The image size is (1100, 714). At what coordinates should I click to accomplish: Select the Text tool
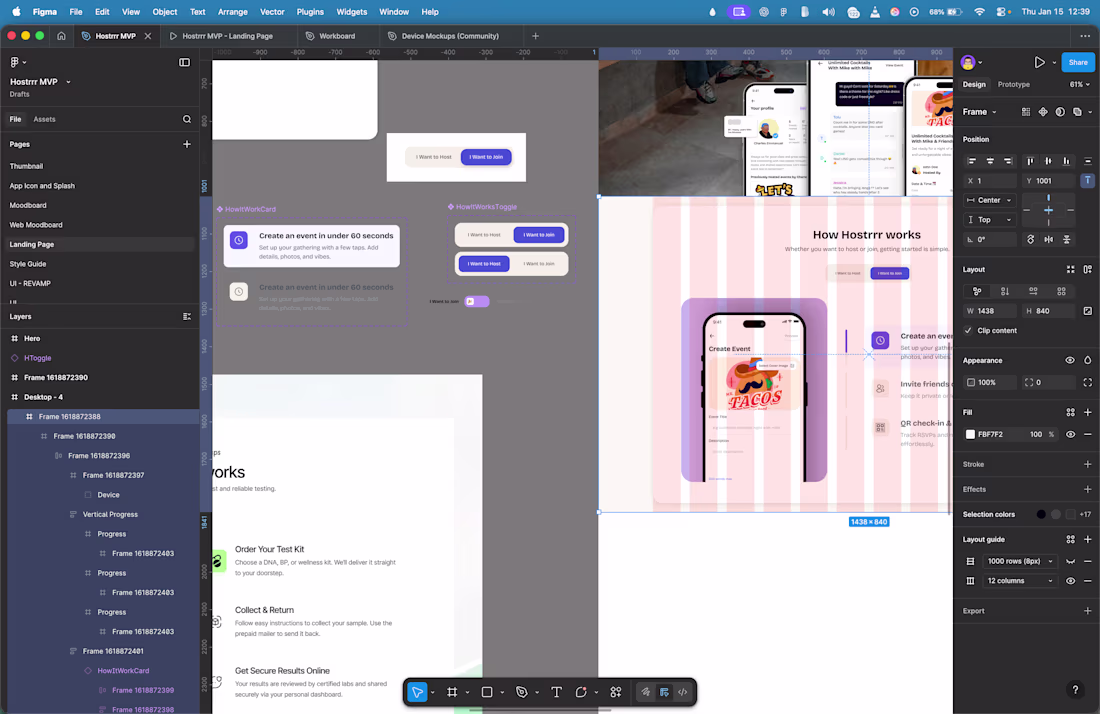[556, 692]
